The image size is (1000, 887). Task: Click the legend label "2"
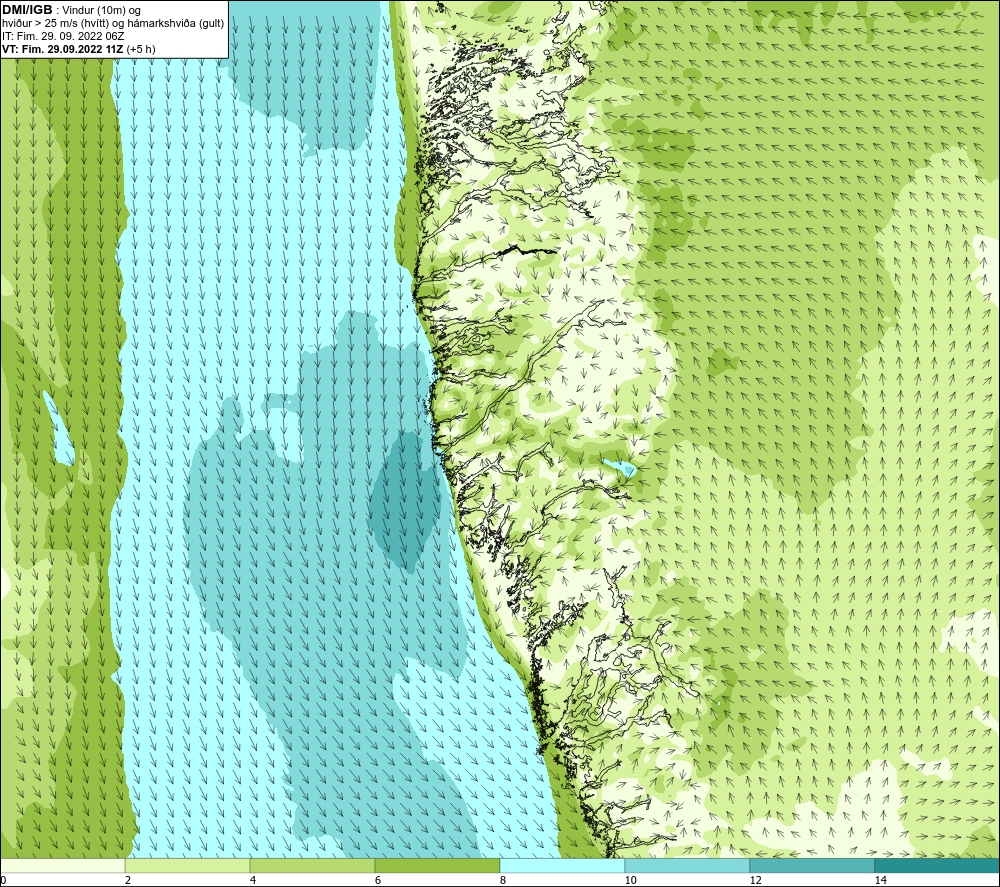click(x=128, y=881)
